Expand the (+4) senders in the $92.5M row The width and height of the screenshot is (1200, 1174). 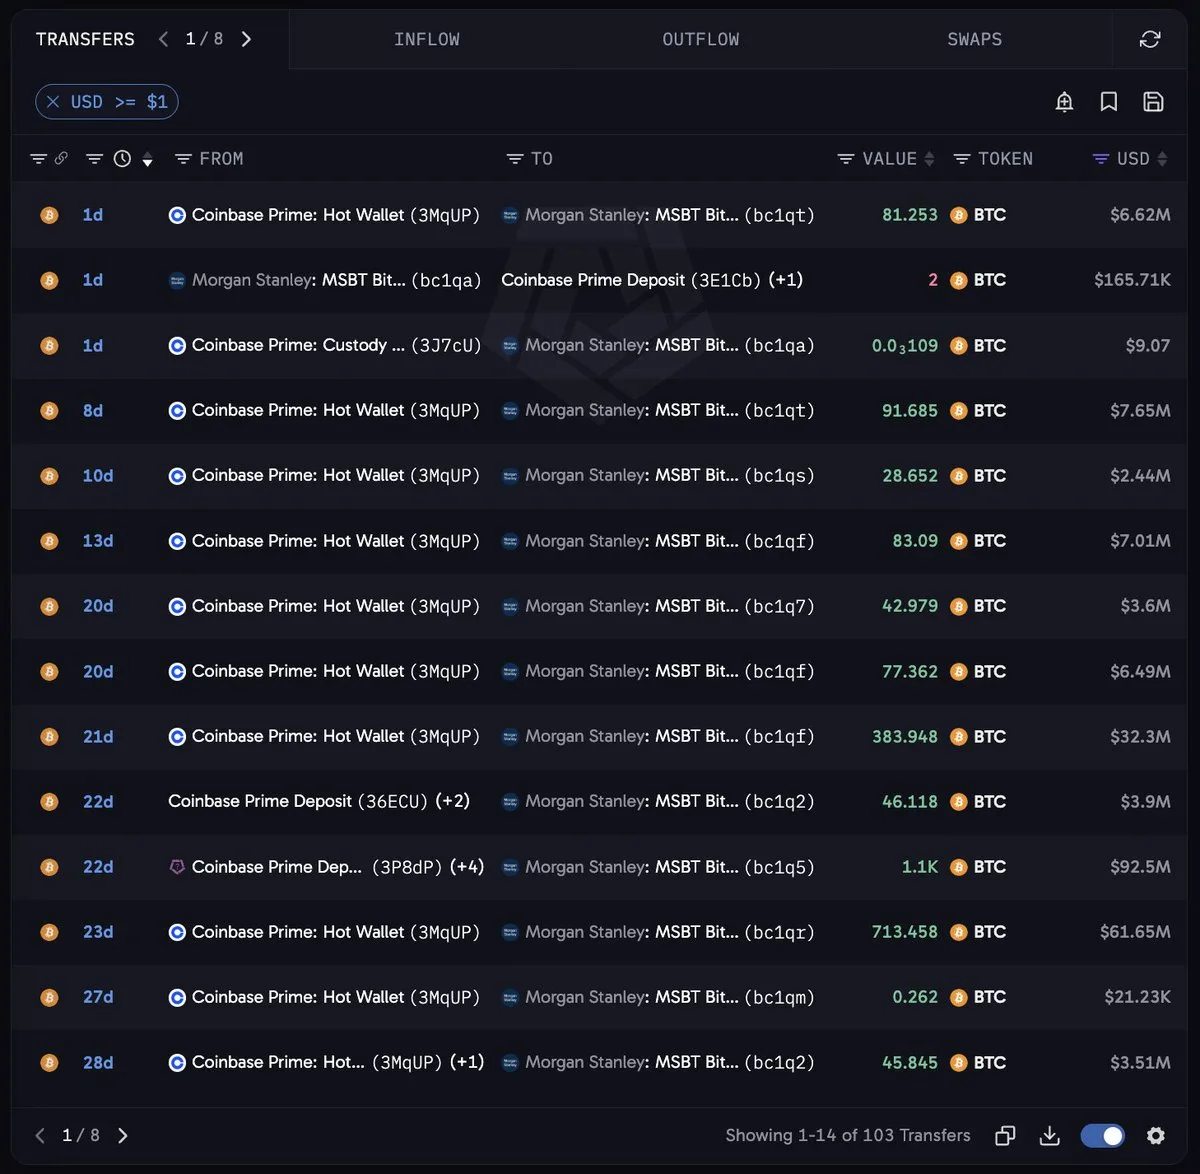click(467, 867)
